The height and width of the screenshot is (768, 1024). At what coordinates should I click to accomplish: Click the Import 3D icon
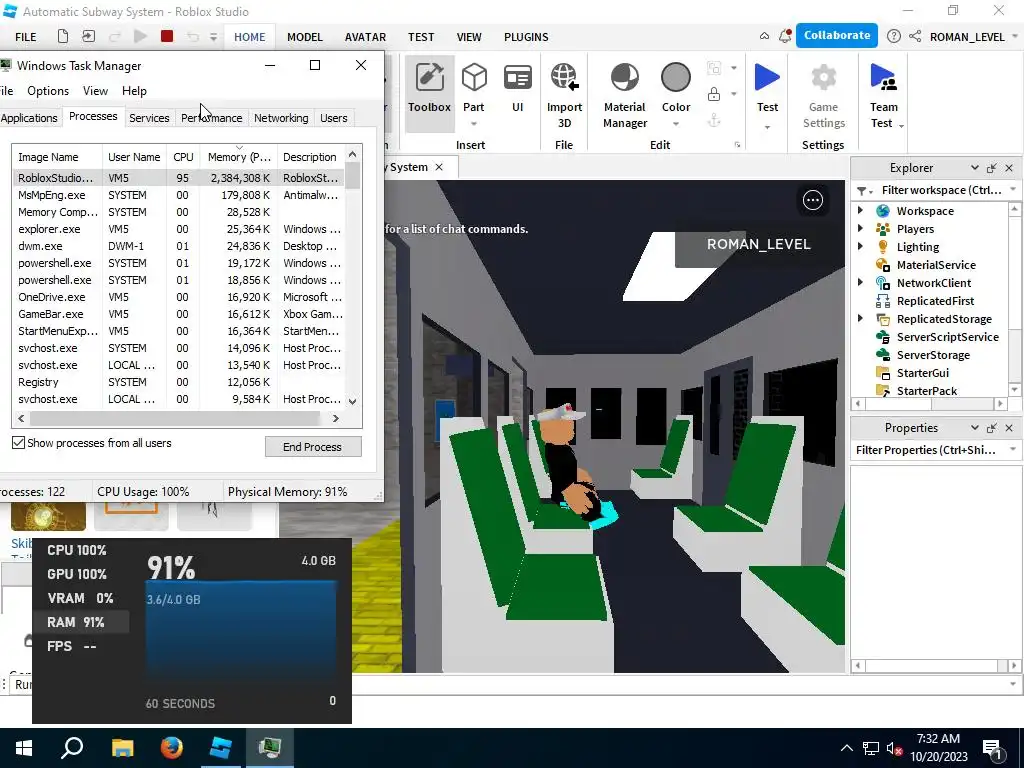pyautogui.click(x=564, y=78)
